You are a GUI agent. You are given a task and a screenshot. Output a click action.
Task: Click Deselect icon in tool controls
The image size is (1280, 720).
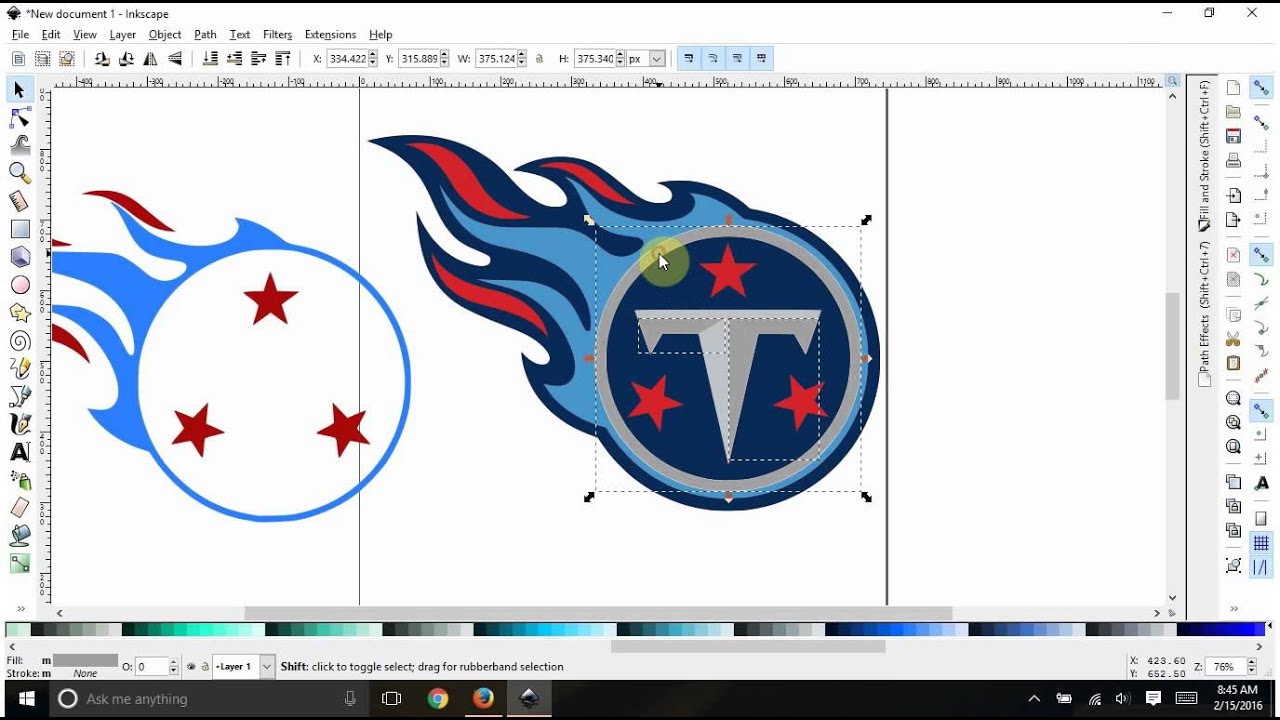(66, 59)
